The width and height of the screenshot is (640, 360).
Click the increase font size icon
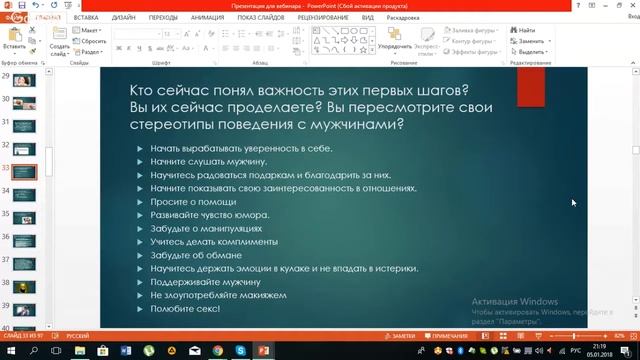(187, 34)
